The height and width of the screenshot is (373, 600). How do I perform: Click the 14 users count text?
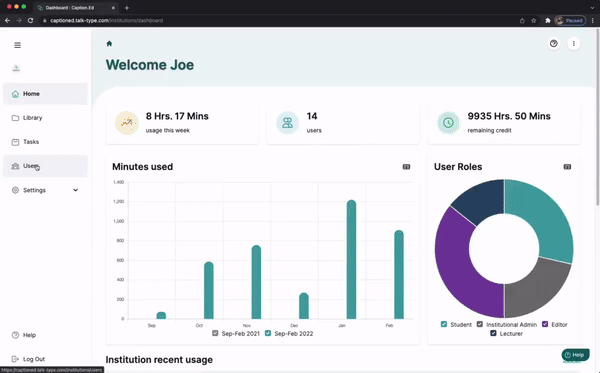[x=312, y=116]
